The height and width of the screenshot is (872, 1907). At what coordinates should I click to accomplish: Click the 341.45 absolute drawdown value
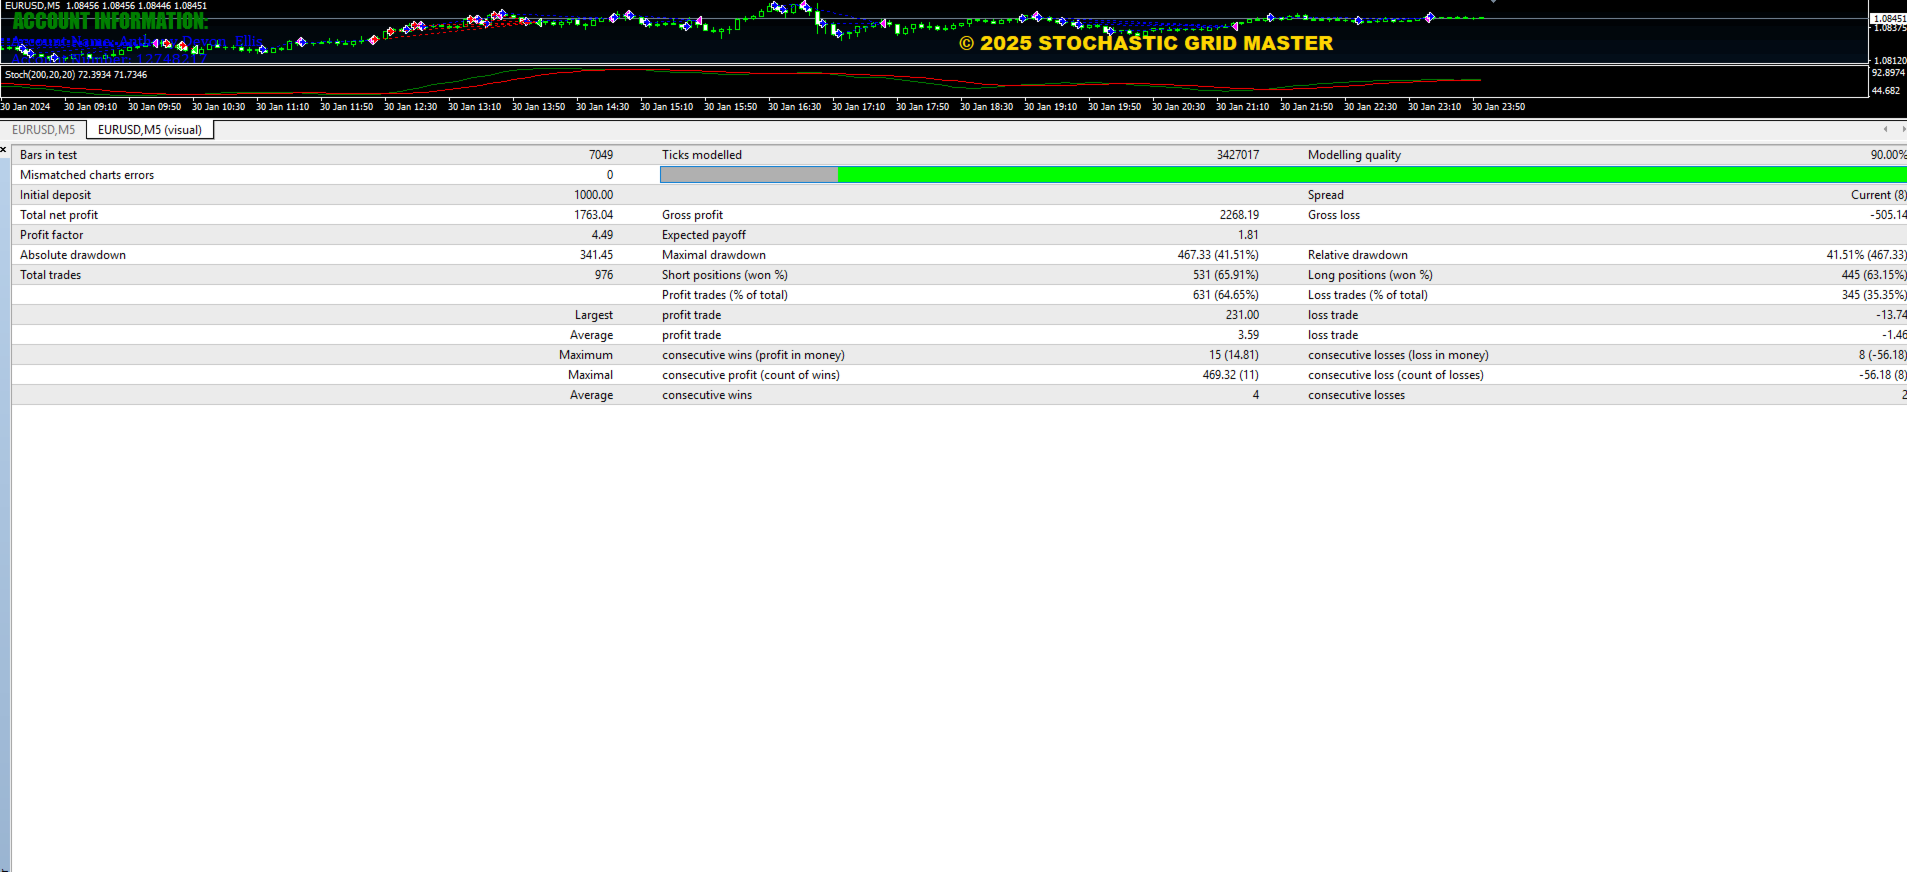(x=597, y=255)
